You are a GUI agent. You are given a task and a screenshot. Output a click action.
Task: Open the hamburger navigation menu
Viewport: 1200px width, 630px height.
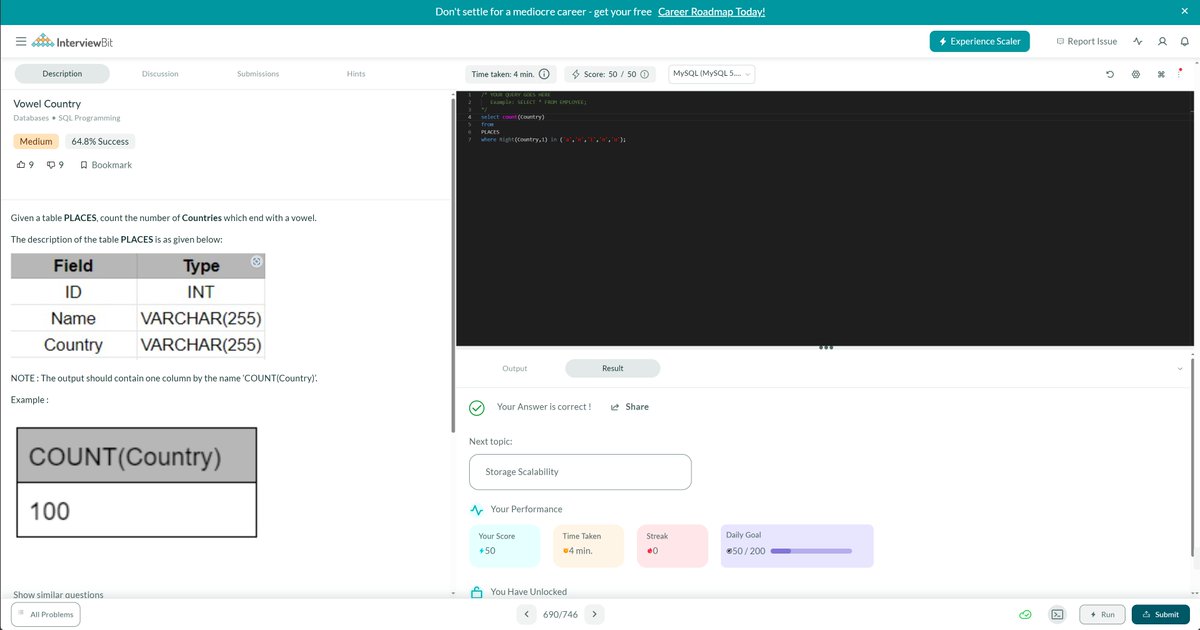21,41
